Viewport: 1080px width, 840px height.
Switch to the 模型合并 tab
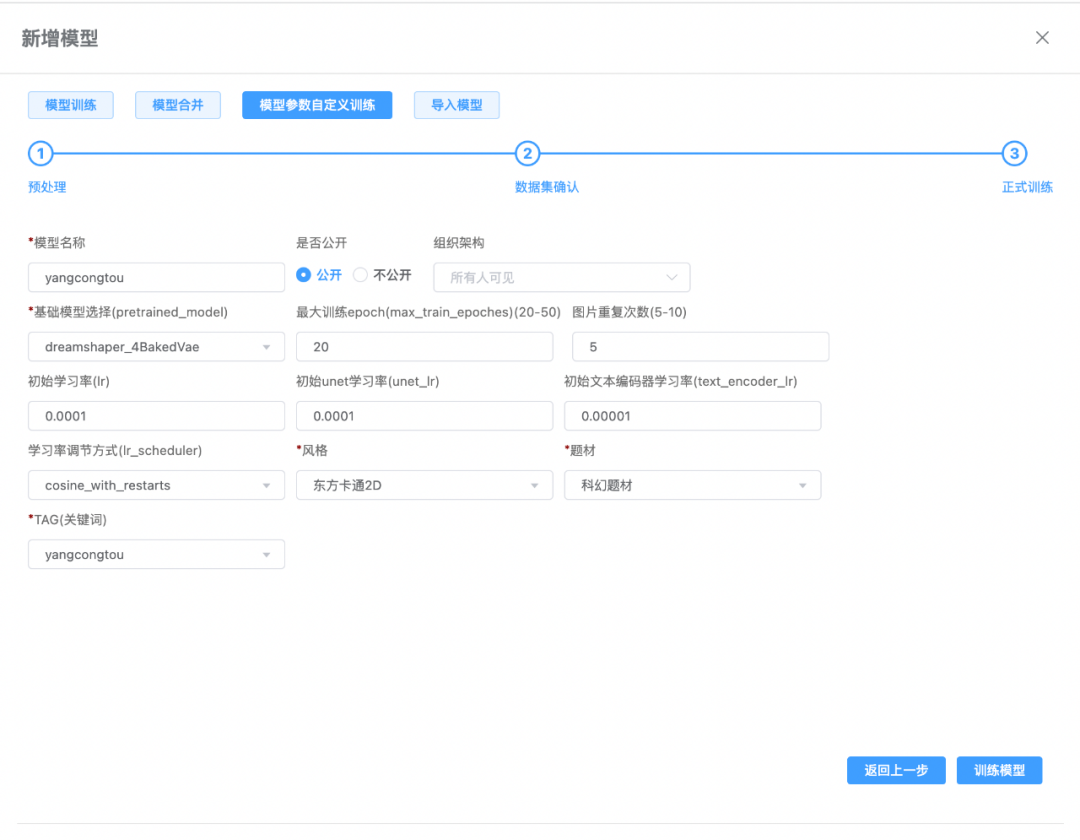pos(178,105)
